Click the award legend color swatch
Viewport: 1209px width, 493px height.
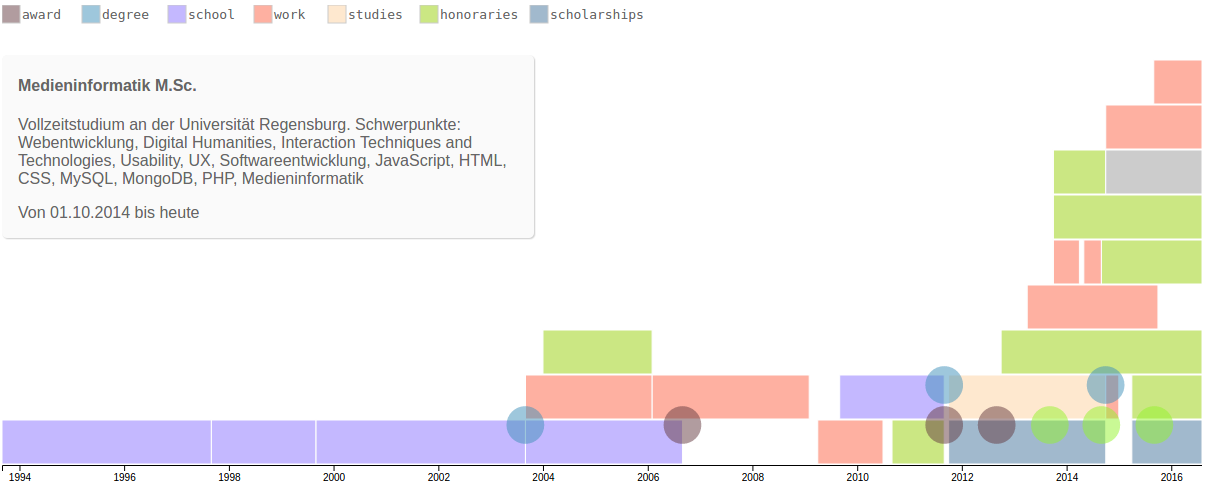coord(11,14)
